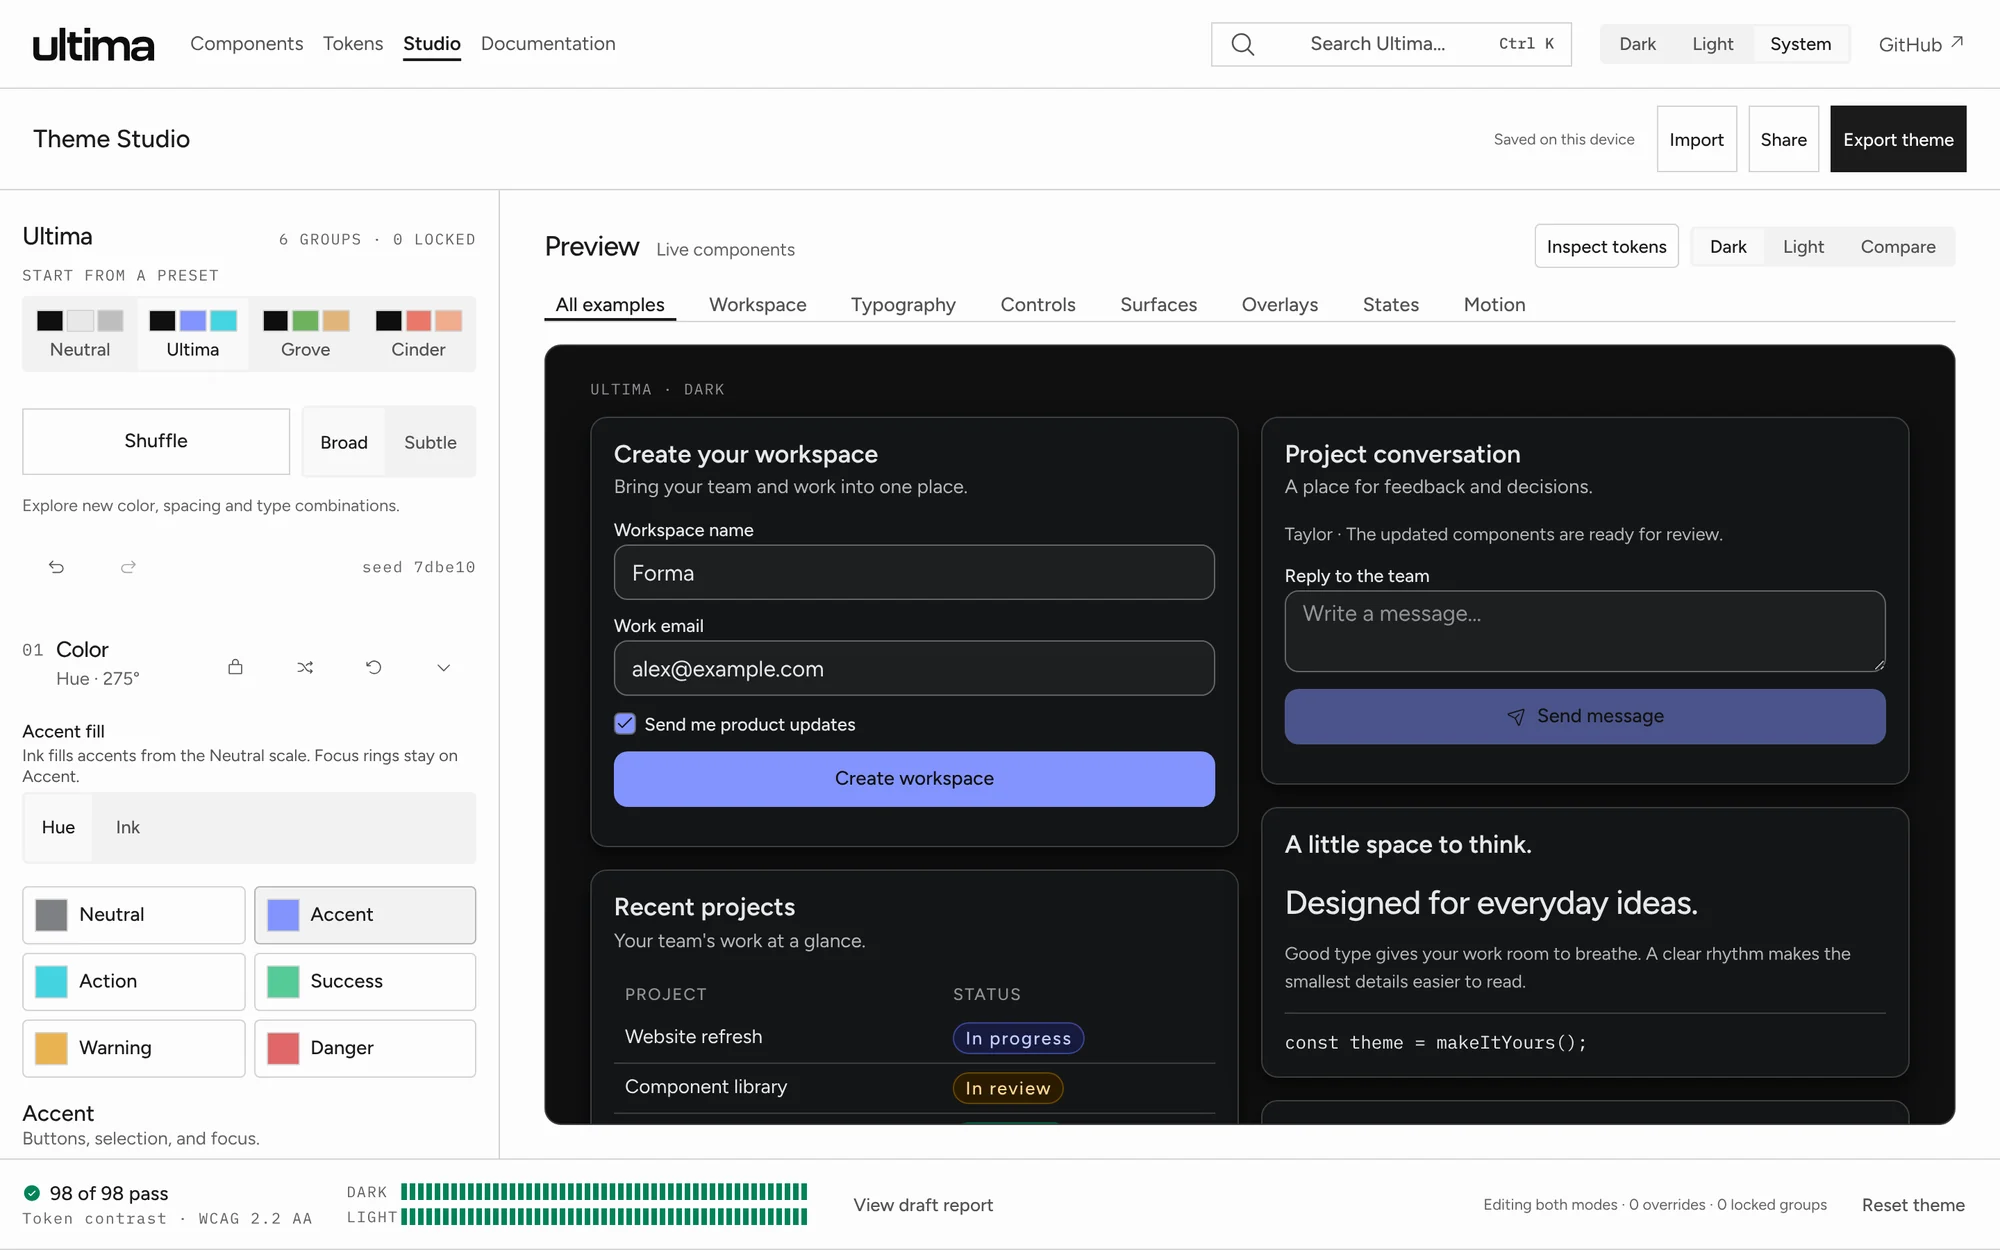
Task: Set accent fill to Ink
Action: 128,827
